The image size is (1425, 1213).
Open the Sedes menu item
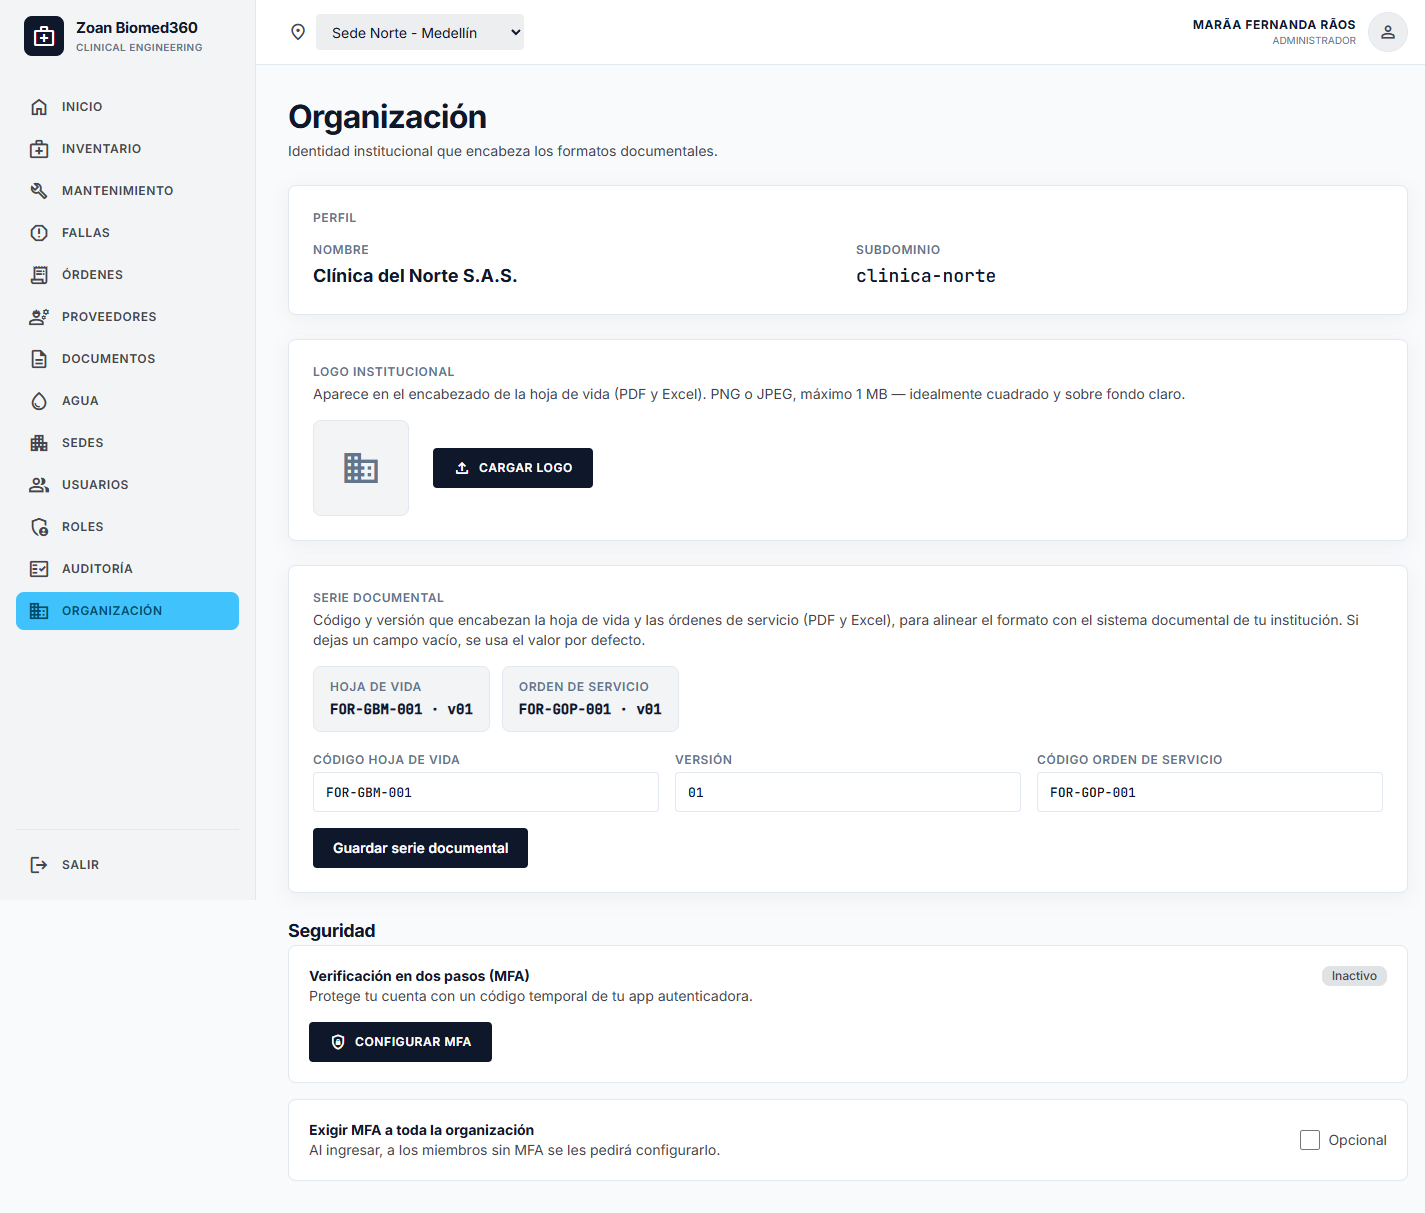click(127, 443)
